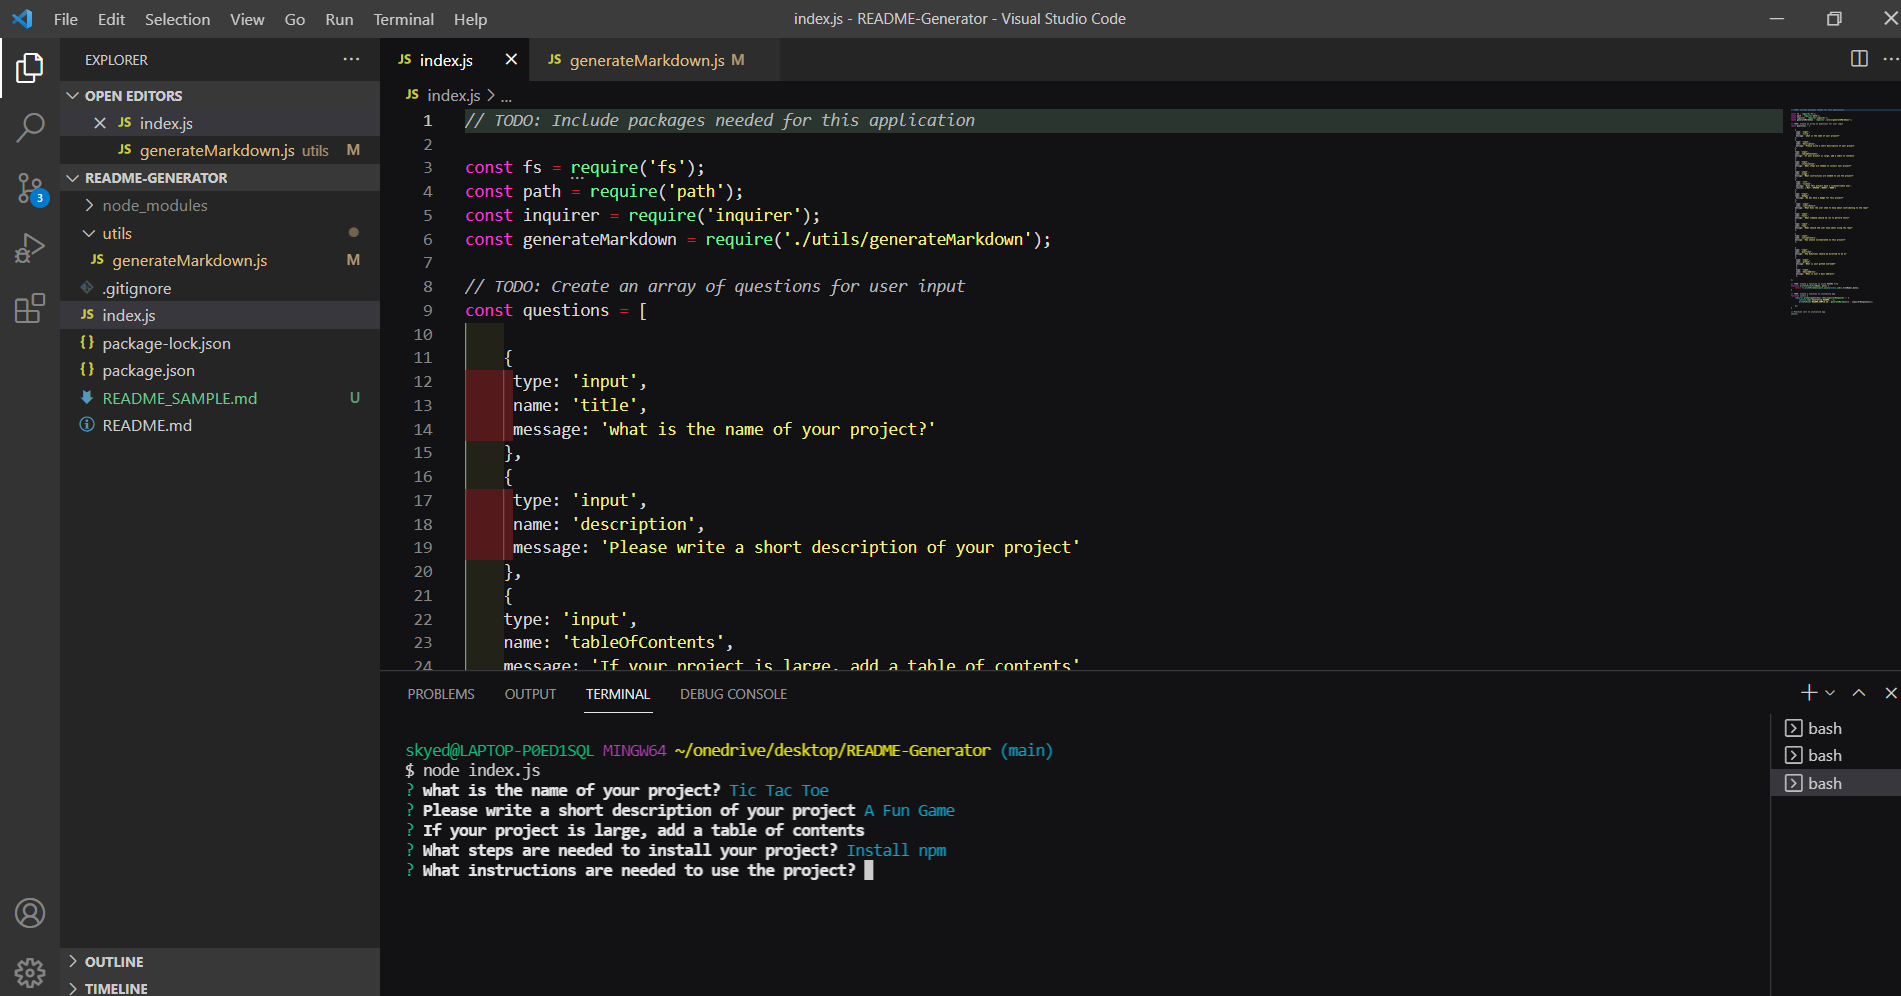Open the Terminal menu
Viewport: 1901px width, 996px height.
pyautogui.click(x=403, y=19)
